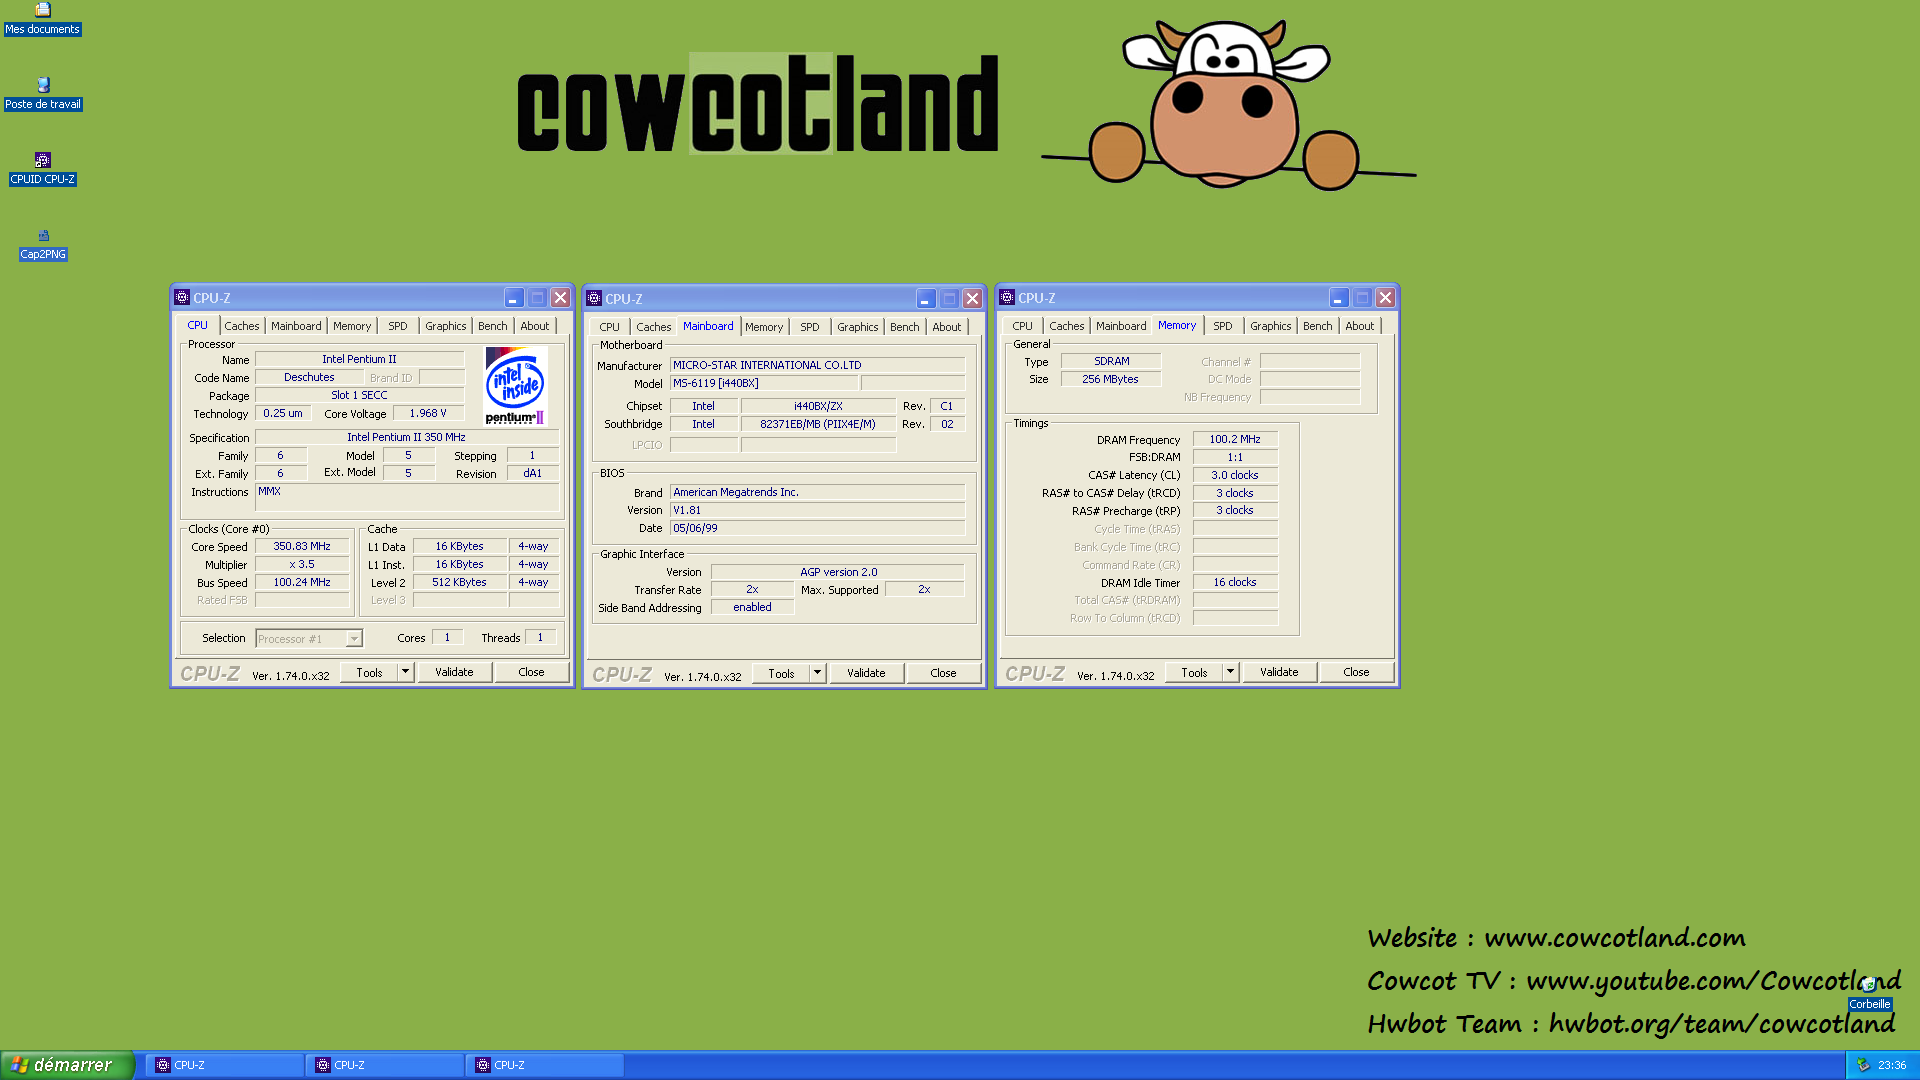1920x1080 pixels.
Task: Click the MS-6119 [i440BX] model field
Action: 764,383
